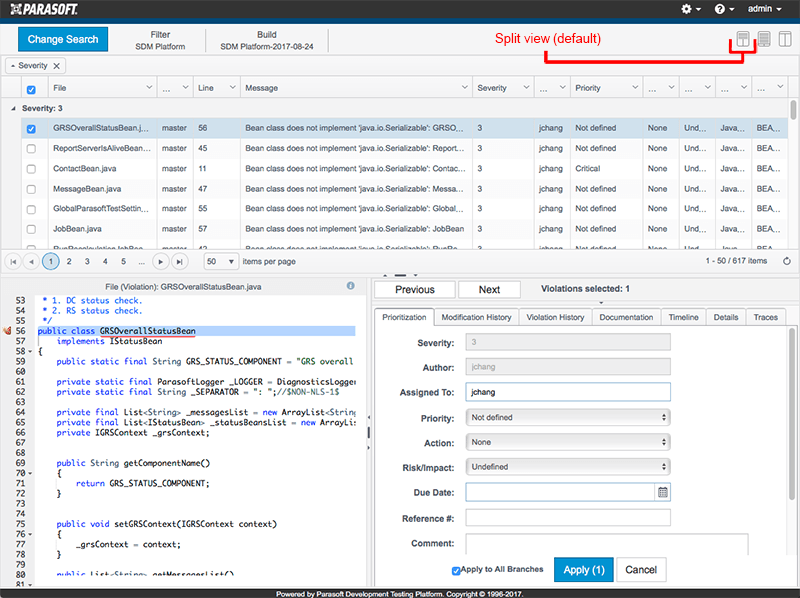Remove the Severity grouping chip

[x=57, y=66]
